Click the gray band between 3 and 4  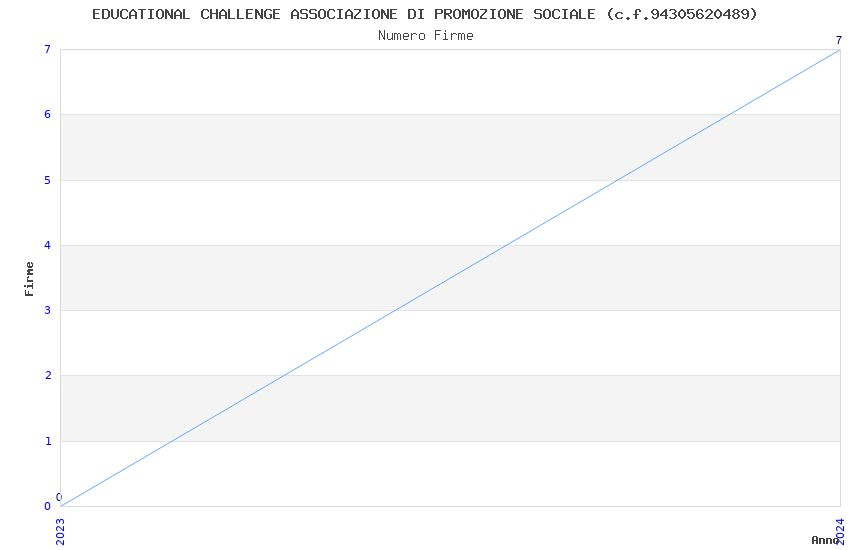tap(250, 277)
